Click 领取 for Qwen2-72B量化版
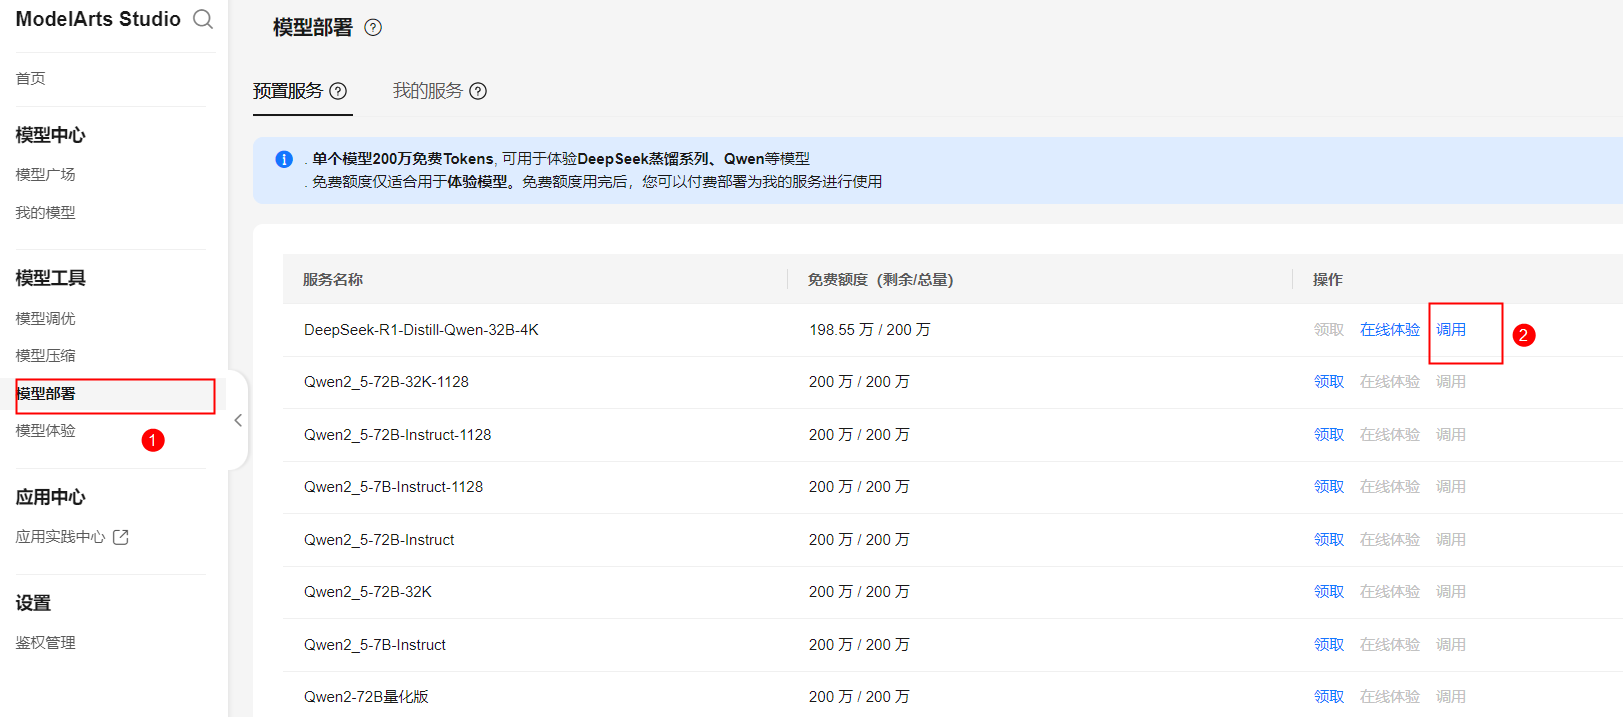The height and width of the screenshot is (717, 1623). point(1329,696)
